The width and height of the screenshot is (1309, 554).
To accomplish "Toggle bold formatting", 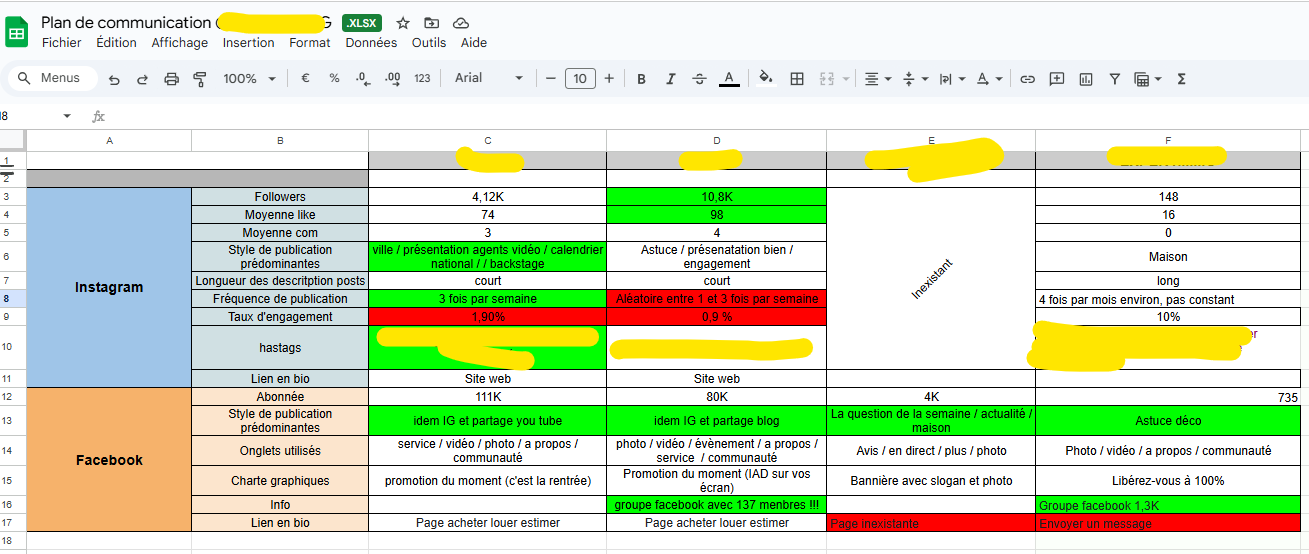I will point(641,79).
